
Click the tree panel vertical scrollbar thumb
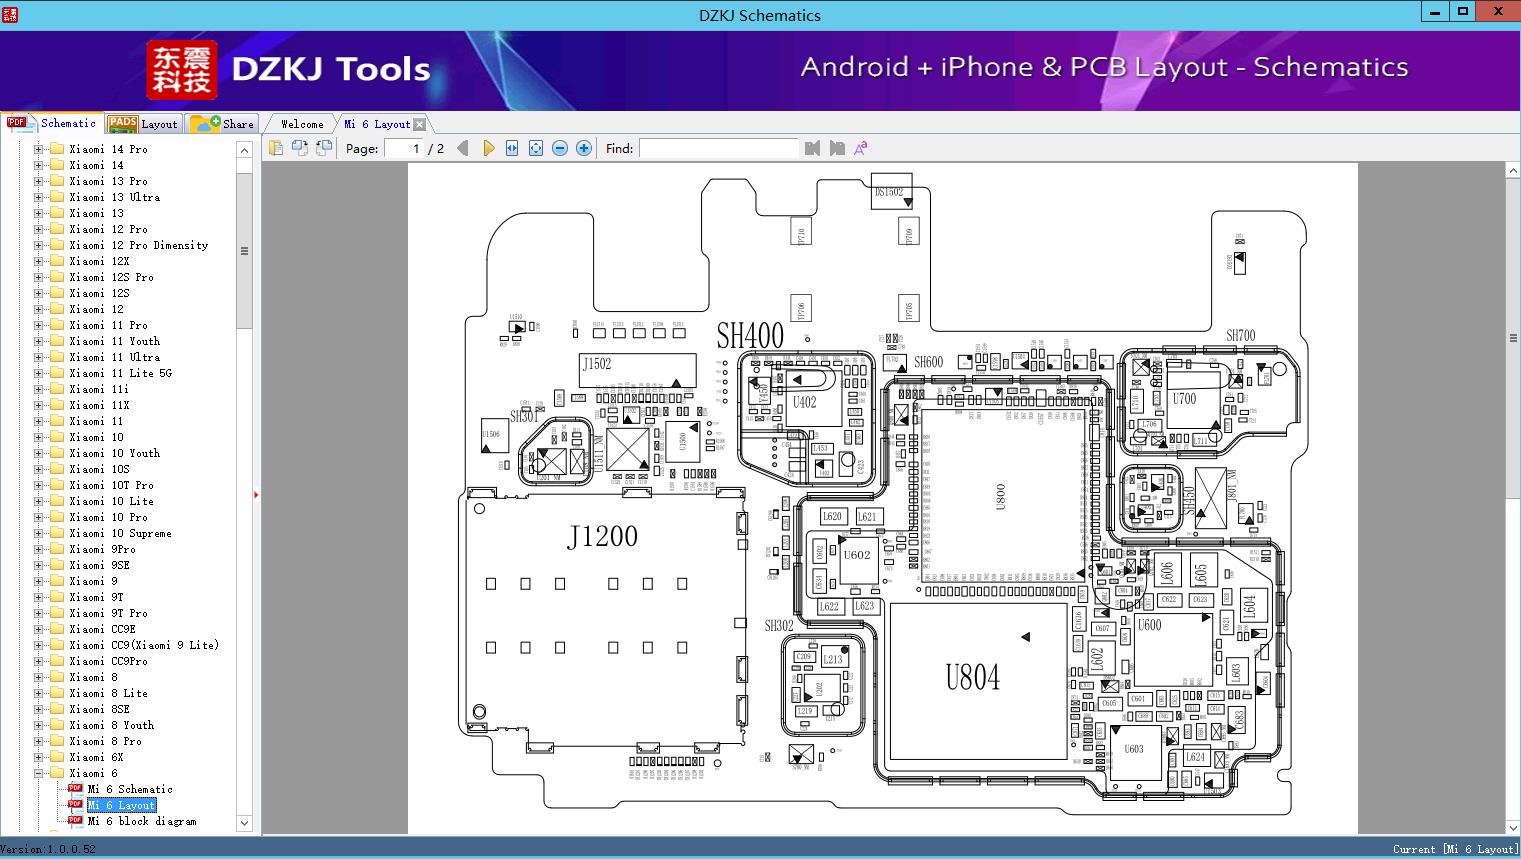click(x=244, y=250)
